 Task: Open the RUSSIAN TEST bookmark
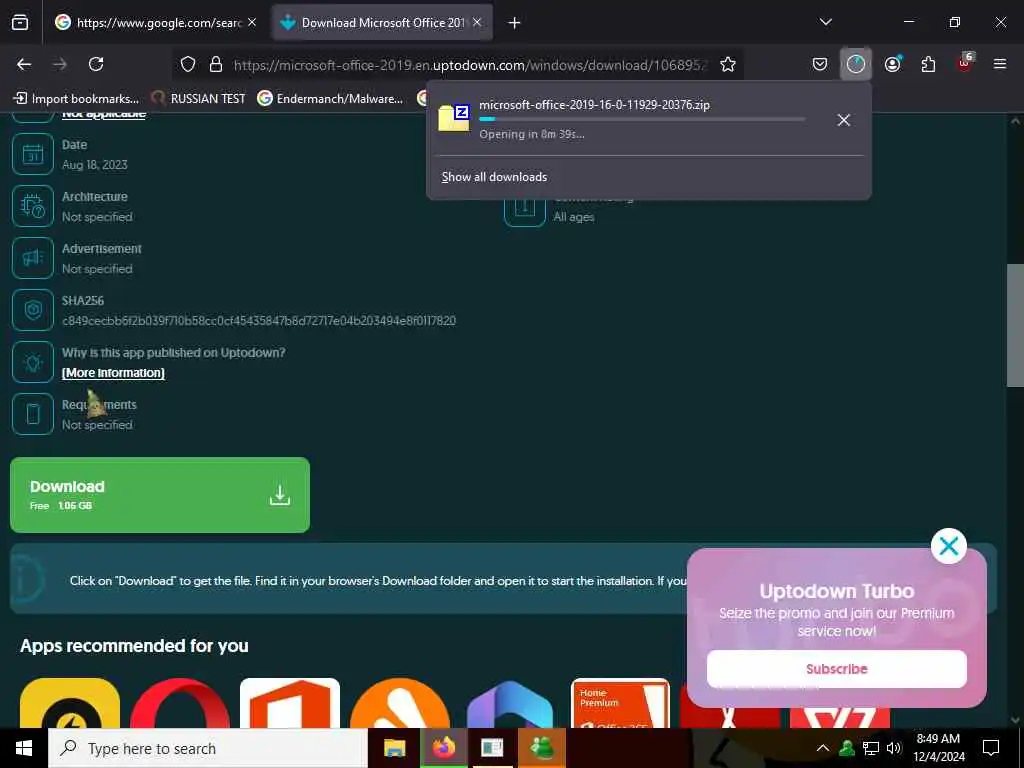199,99
